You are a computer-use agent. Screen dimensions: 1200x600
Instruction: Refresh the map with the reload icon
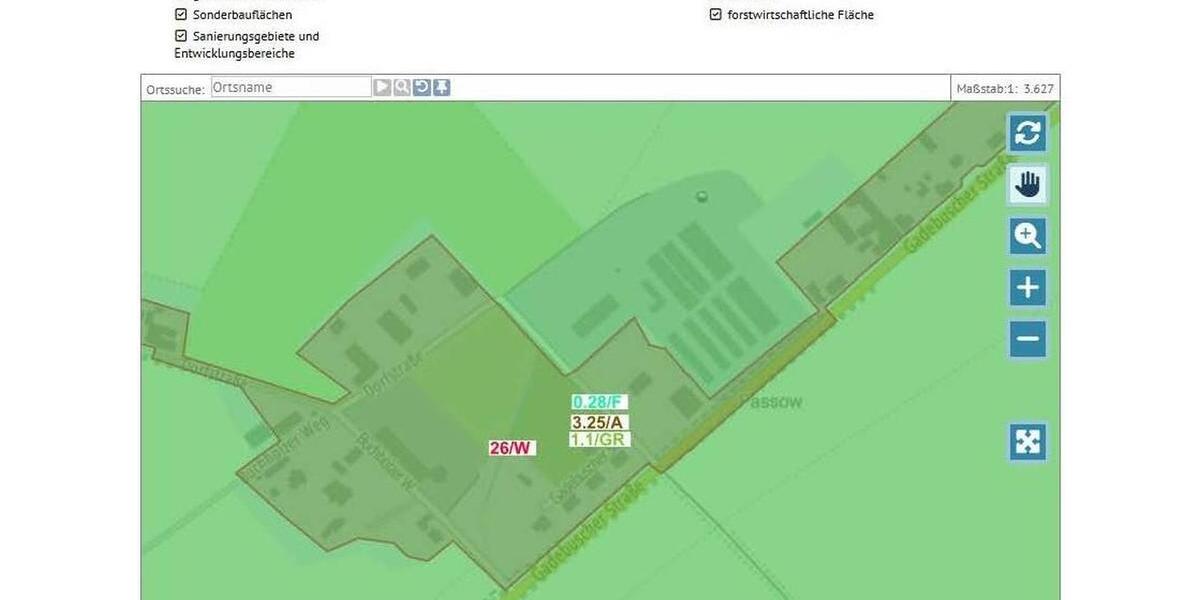(x=1026, y=132)
